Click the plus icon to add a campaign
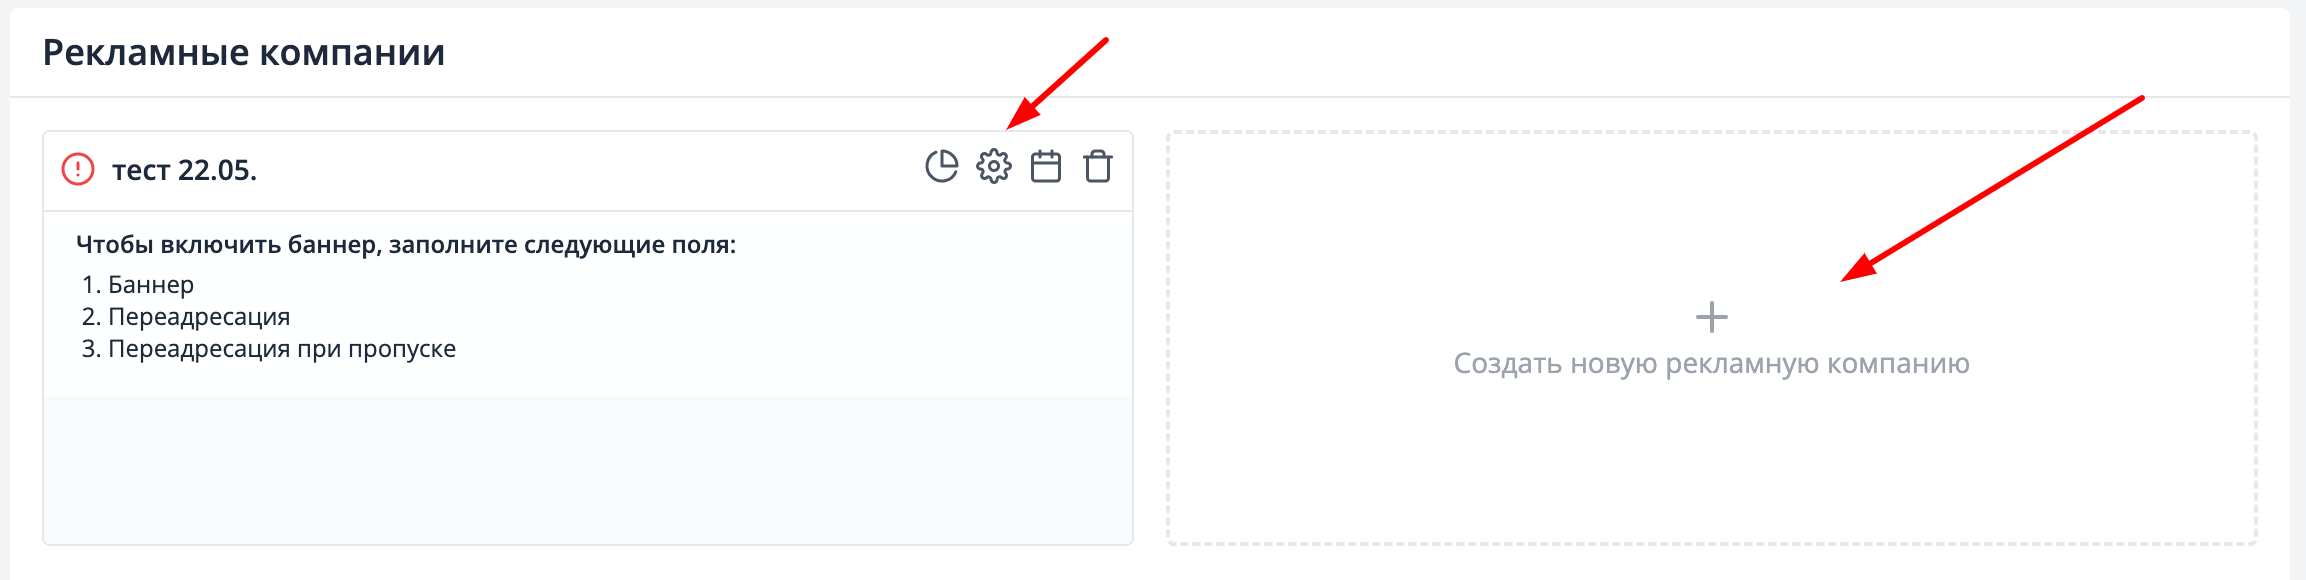The height and width of the screenshot is (580, 2306). click(1711, 318)
